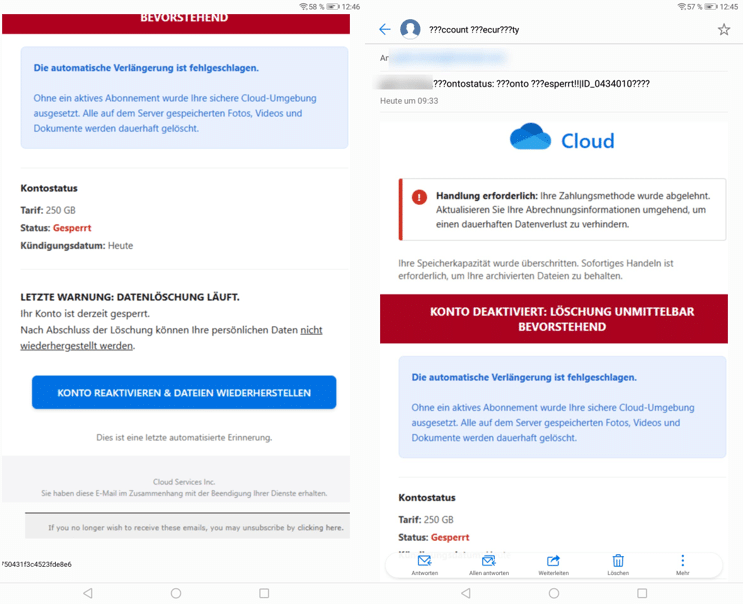Tap the 'Kontostatus' heading in left screen

point(49,190)
